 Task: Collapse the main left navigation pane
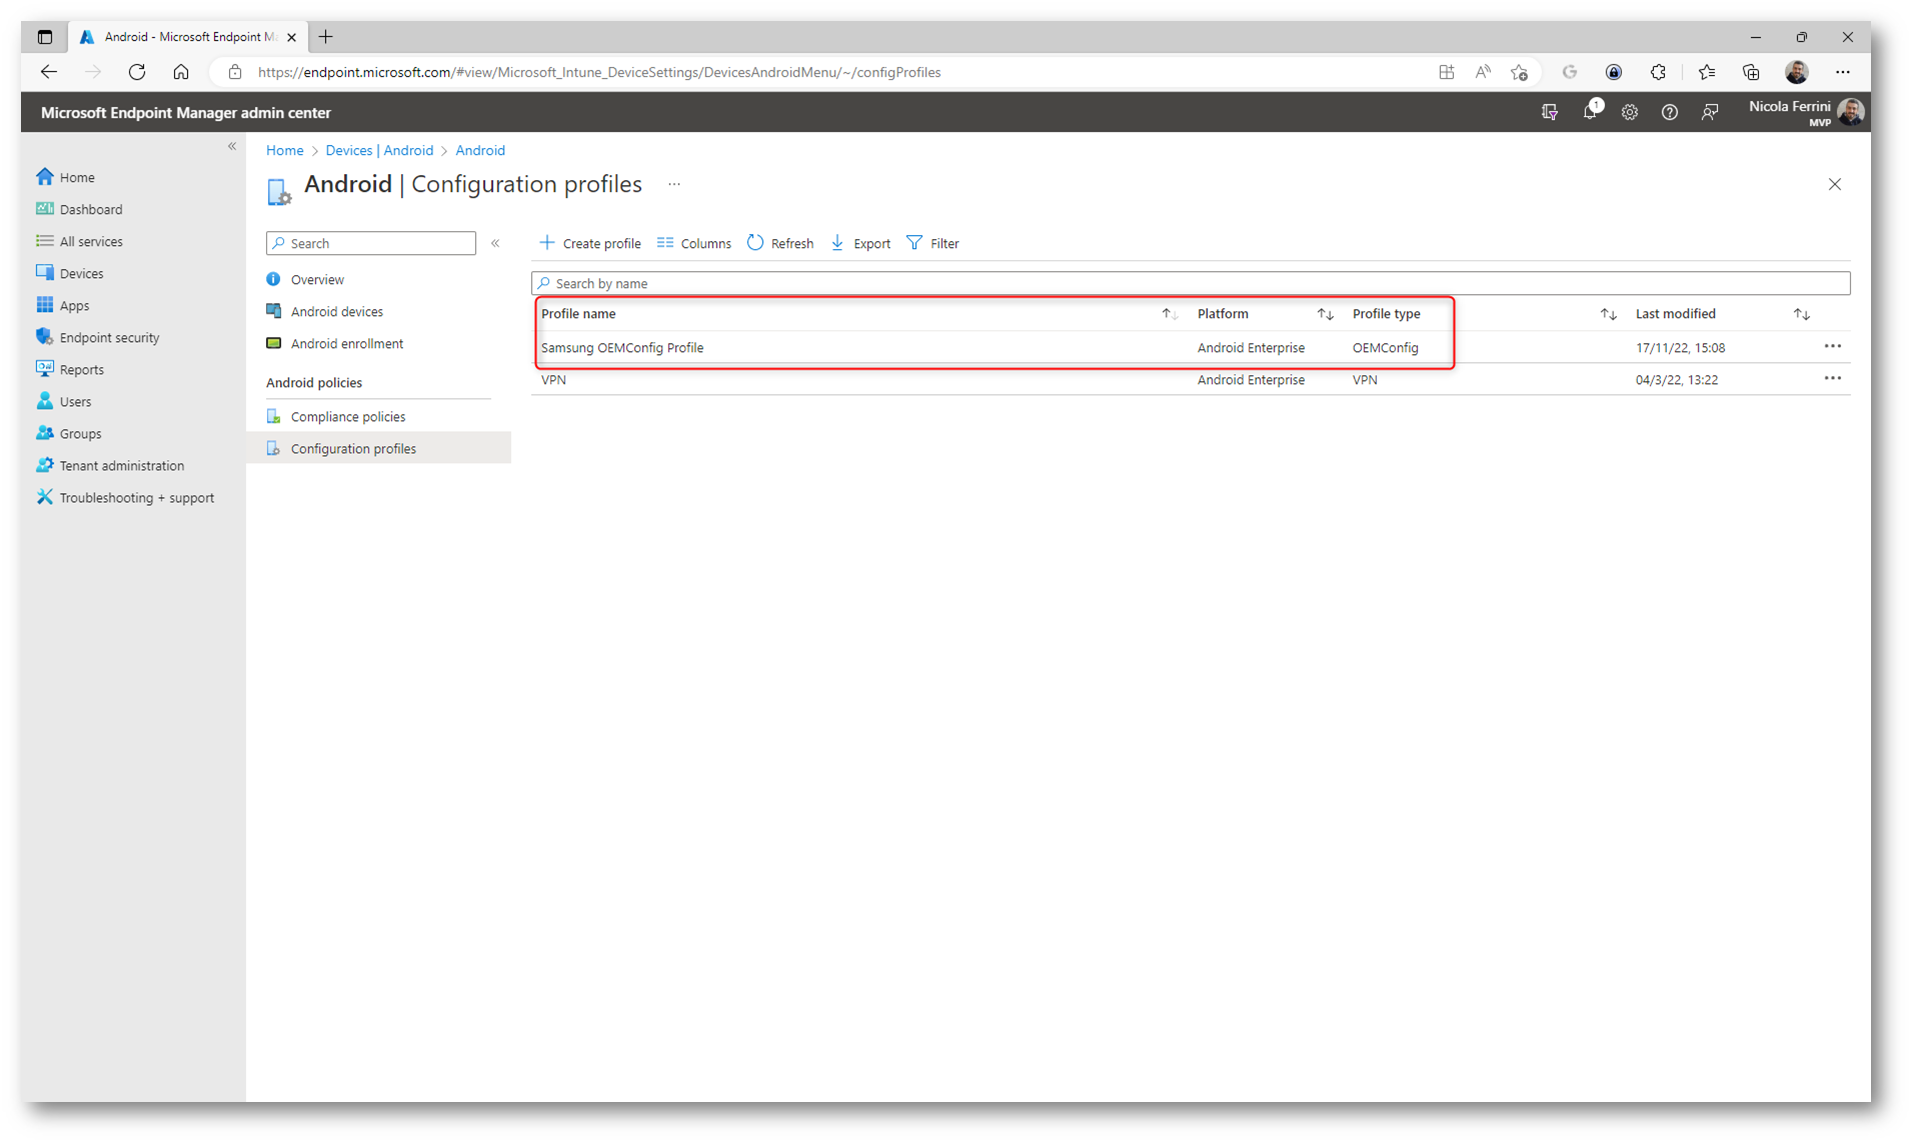point(232,146)
